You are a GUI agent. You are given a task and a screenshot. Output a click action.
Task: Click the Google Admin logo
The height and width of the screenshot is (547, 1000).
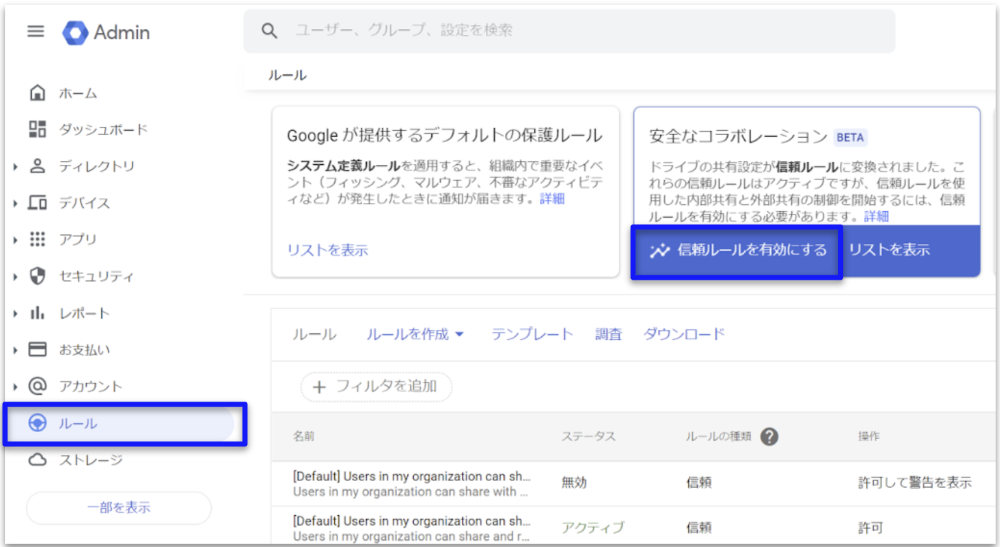(x=76, y=32)
